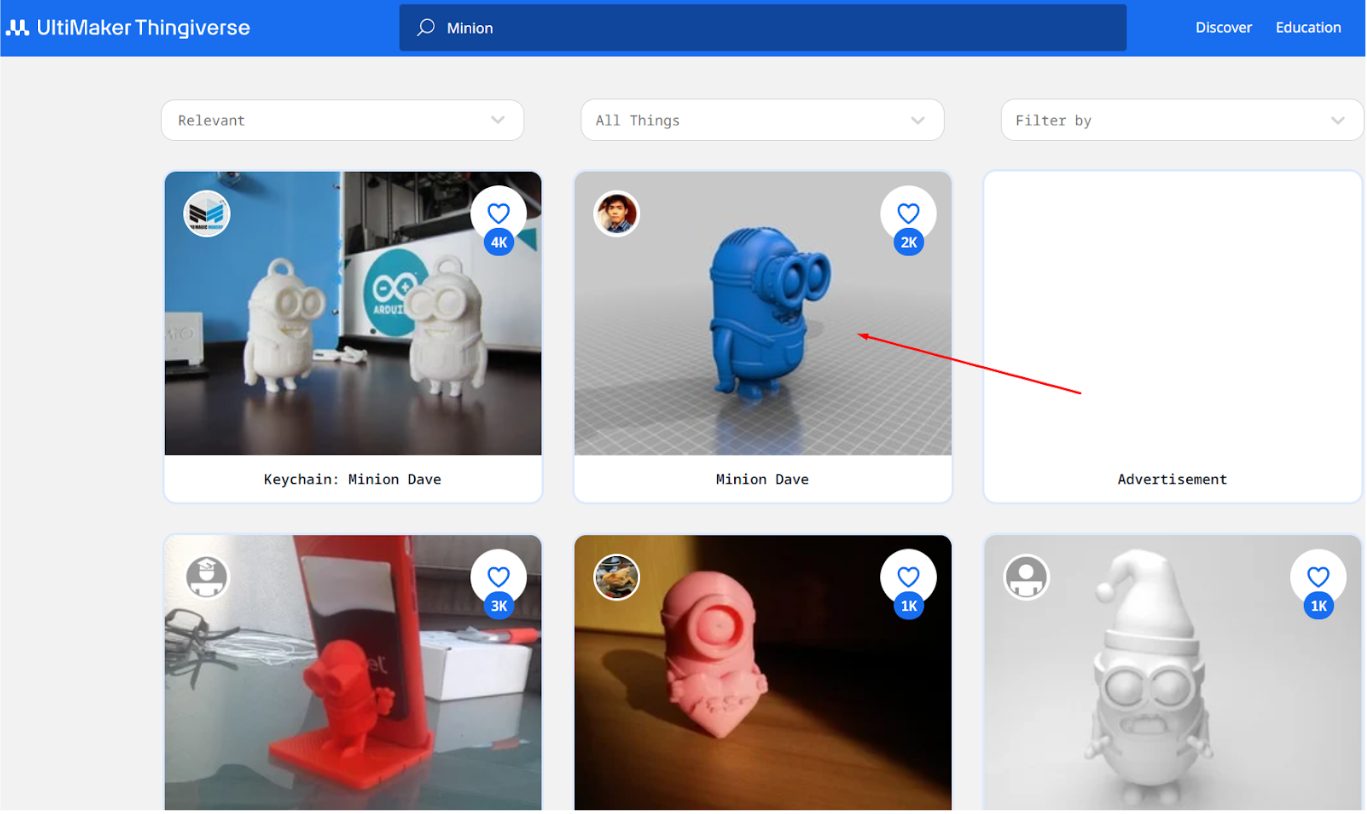The height and width of the screenshot is (814, 1367).
Task: Like the Keychain: Minion Dave model
Action: click(x=499, y=213)
